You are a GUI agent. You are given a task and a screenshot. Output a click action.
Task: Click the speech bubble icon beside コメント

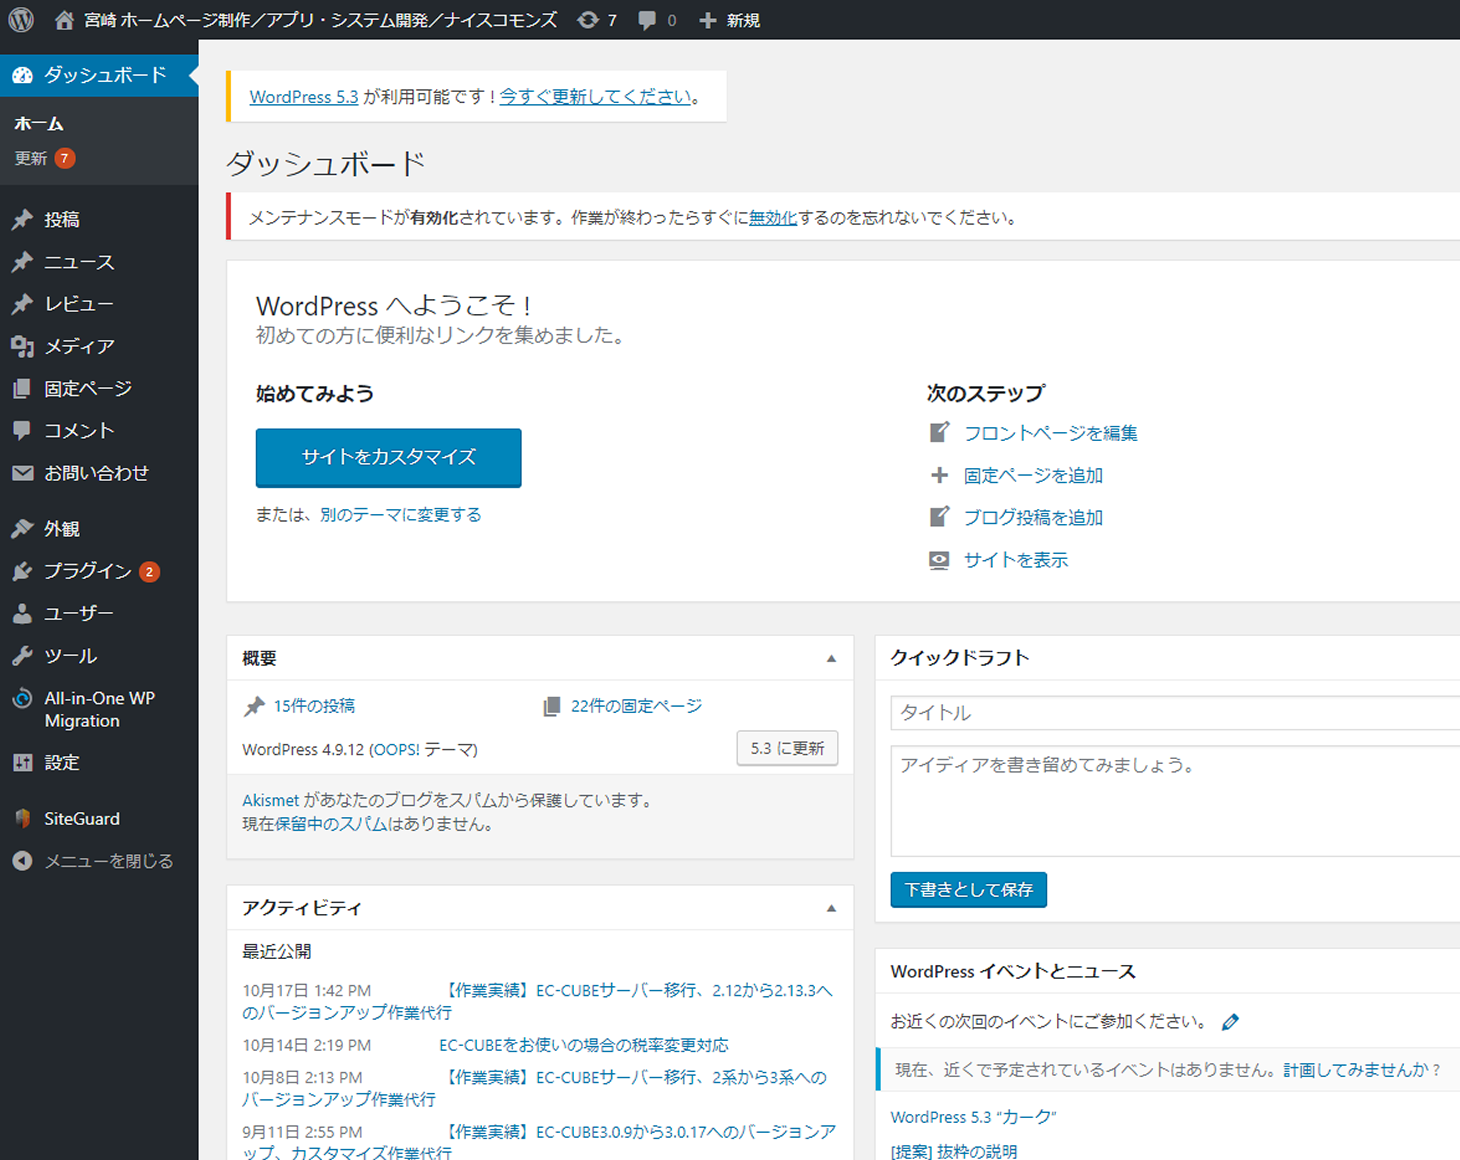pyautogui.click(x=22, y=431)
